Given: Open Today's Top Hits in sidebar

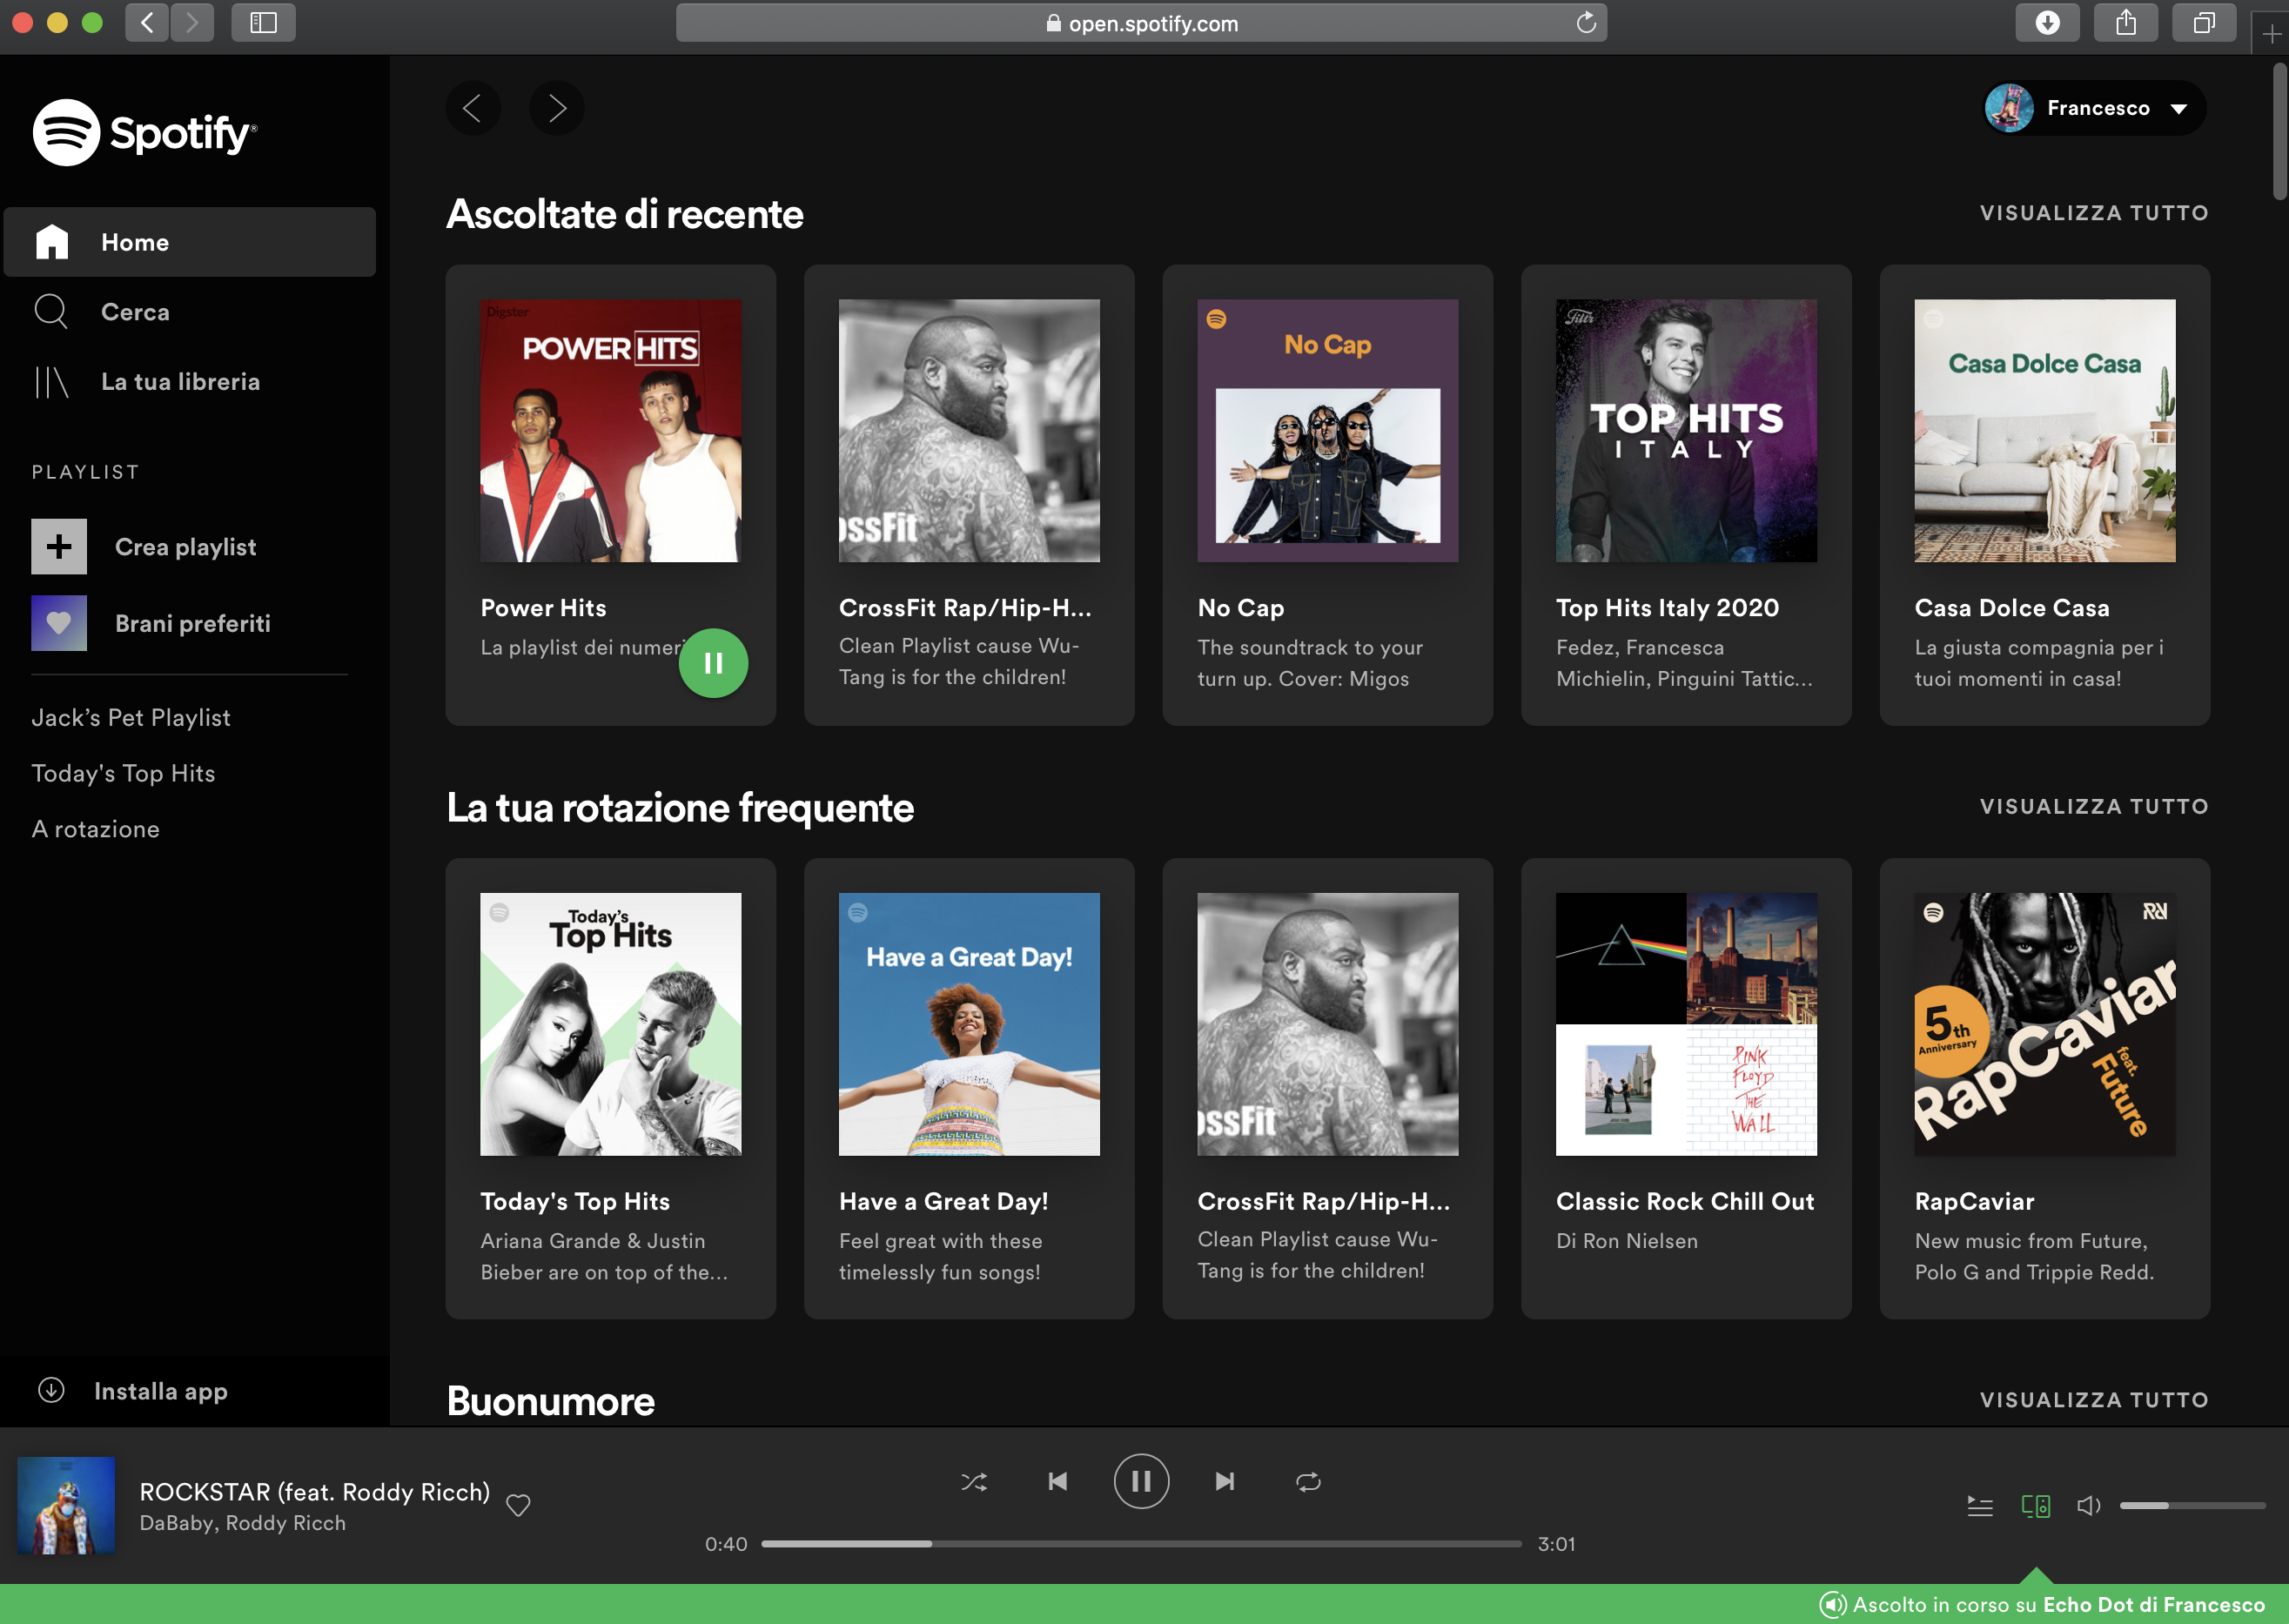Looking at the screenshot, I should point(123,773).
